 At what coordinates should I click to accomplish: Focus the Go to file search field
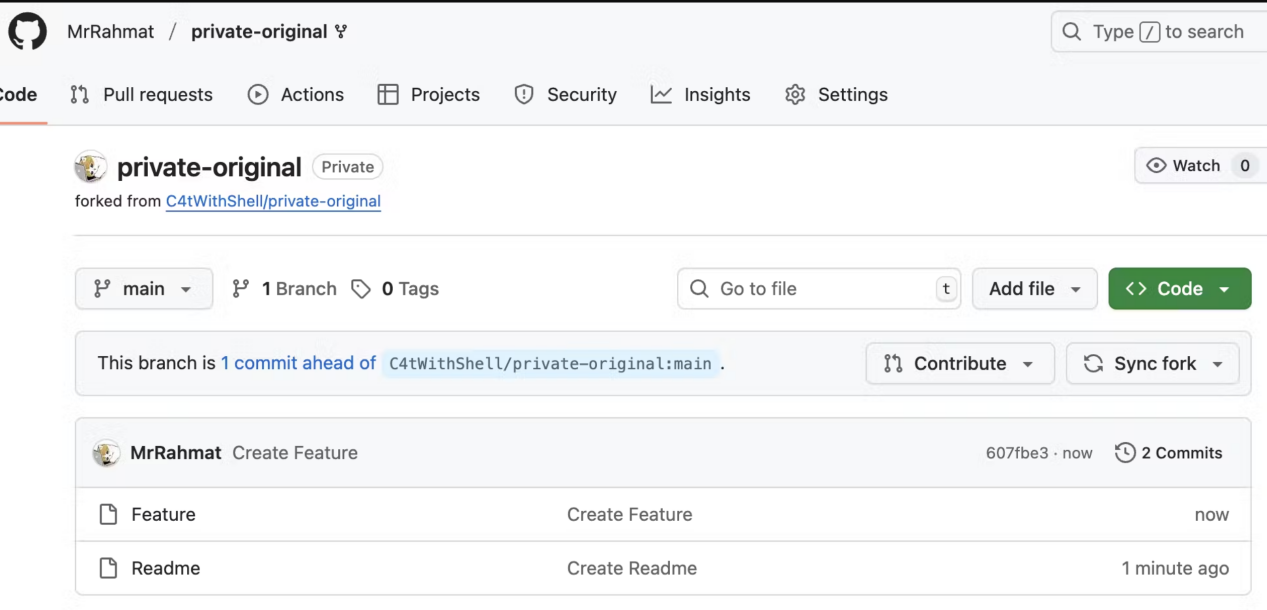[818, 289]
